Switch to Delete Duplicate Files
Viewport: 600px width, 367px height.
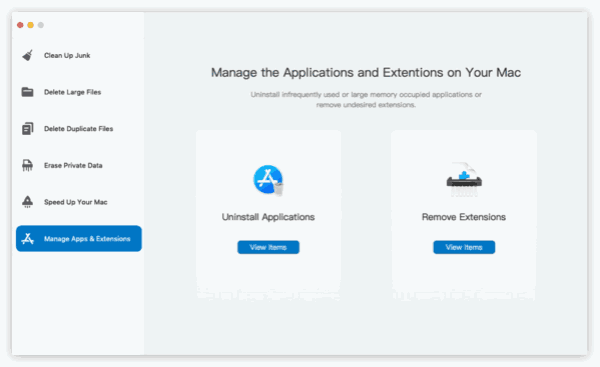[x=78, y=129]
